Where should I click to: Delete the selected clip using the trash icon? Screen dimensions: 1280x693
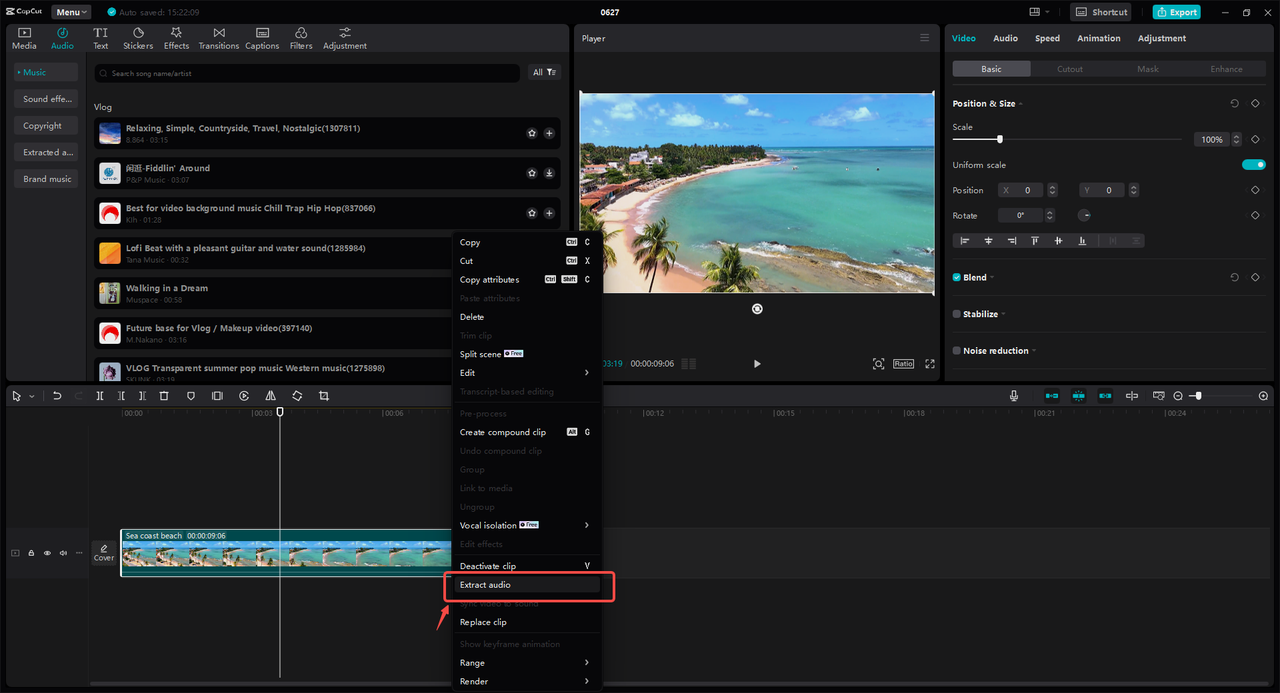164,396
